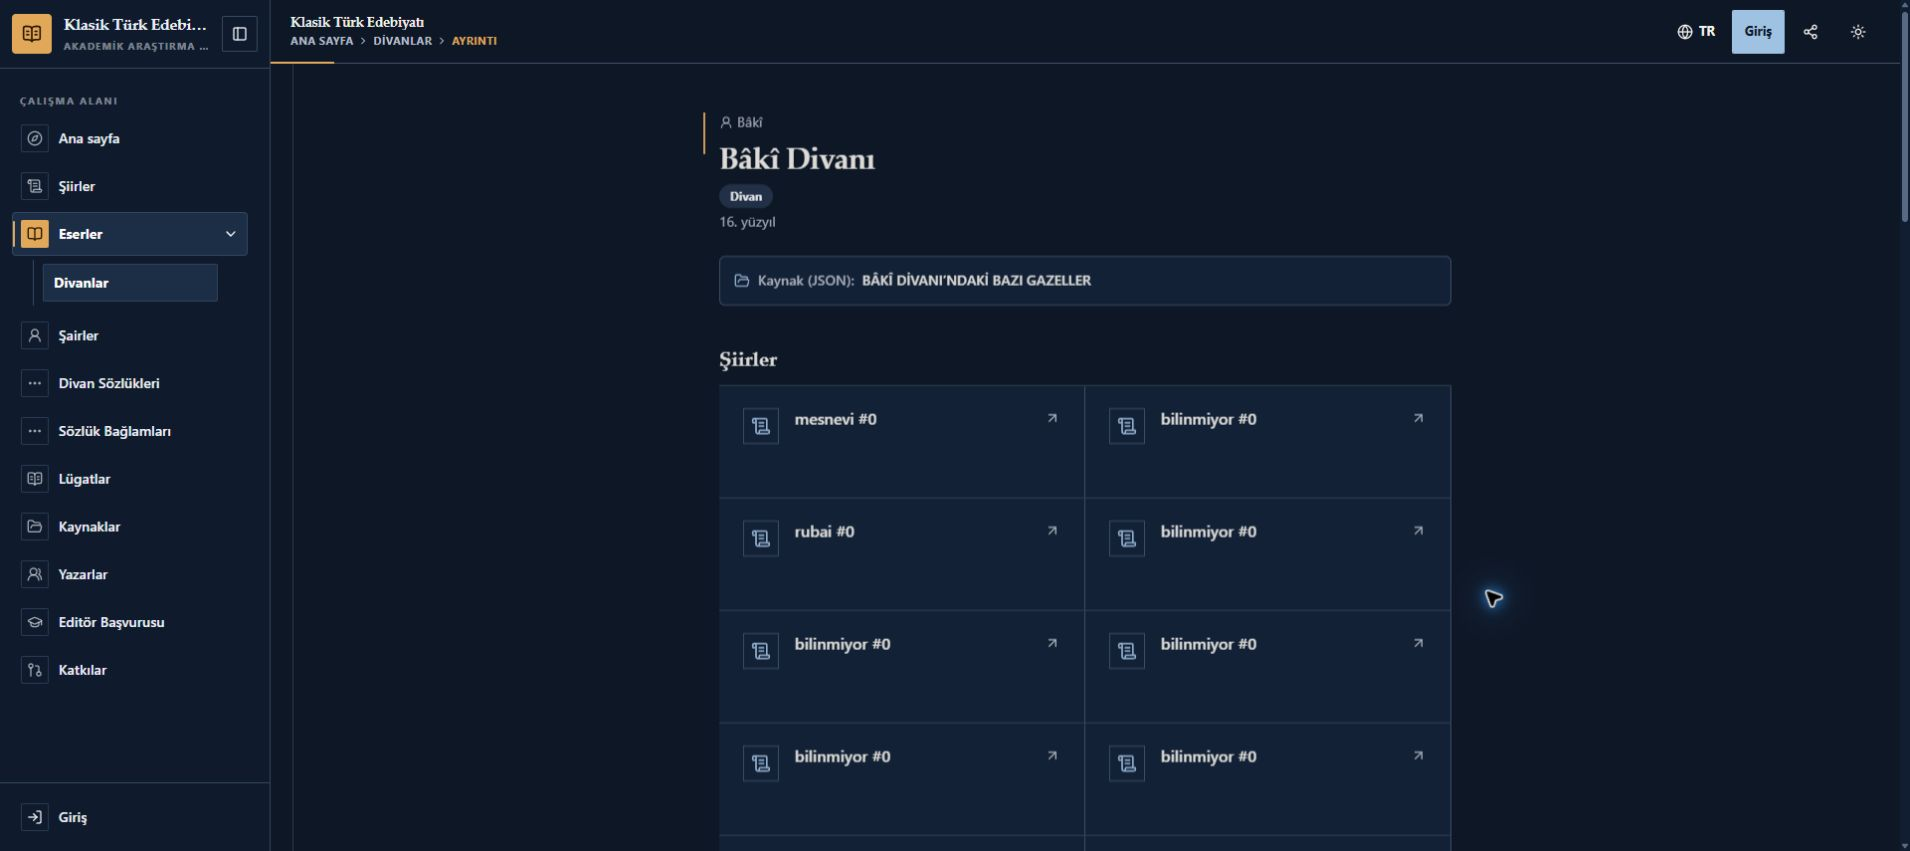Screen dimensions: 1910x851
Task: Click the Klasik Türk Edebiyatı book logo
Action: point(32,34)
